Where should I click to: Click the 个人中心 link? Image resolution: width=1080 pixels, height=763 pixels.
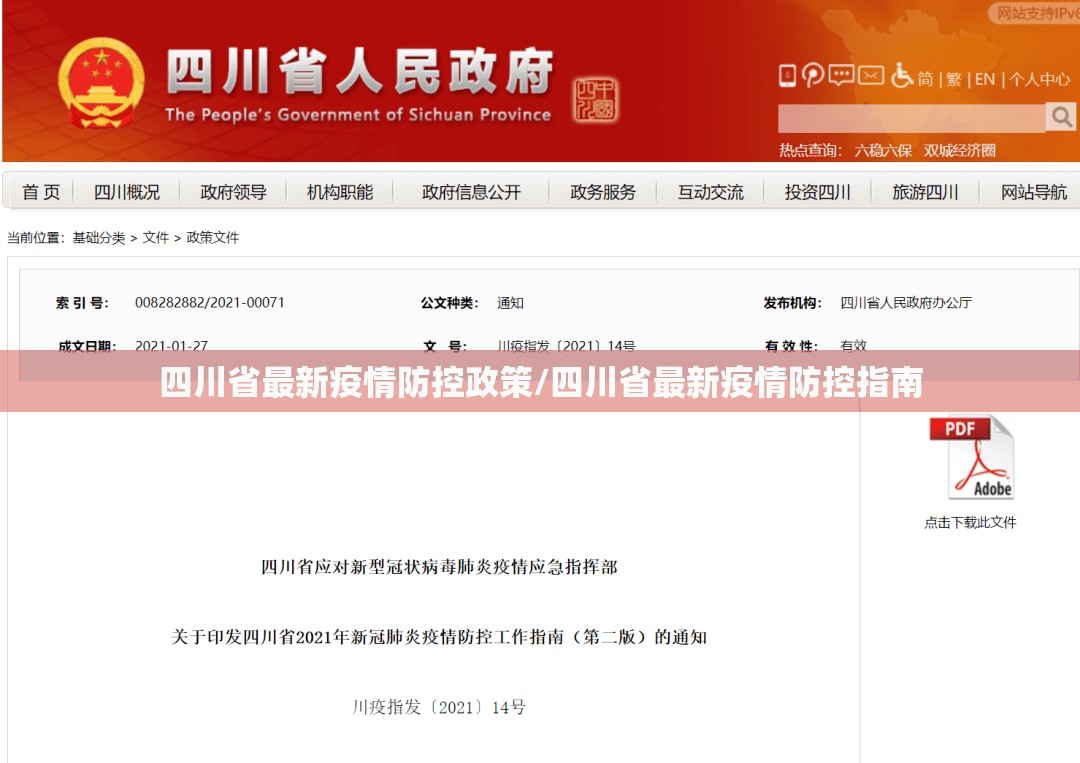tap(1040, 79)
